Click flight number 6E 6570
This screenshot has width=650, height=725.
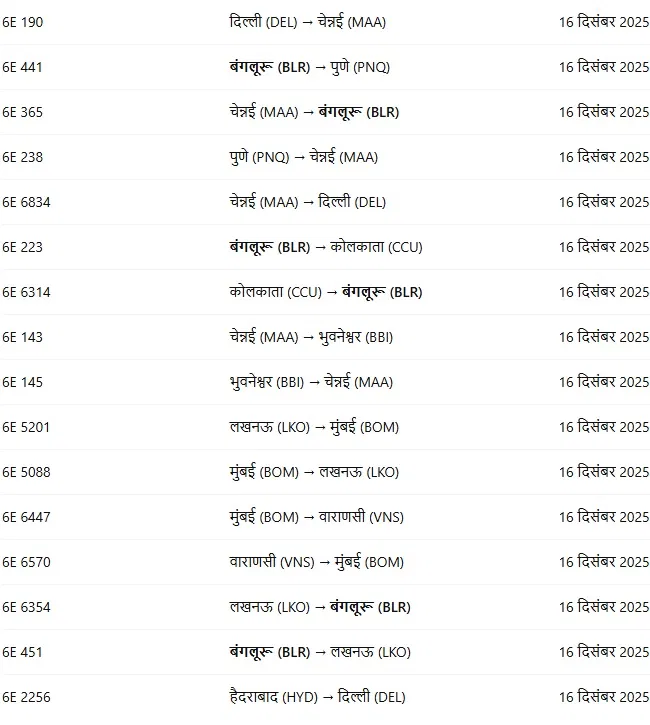click(x=27, y=562)
